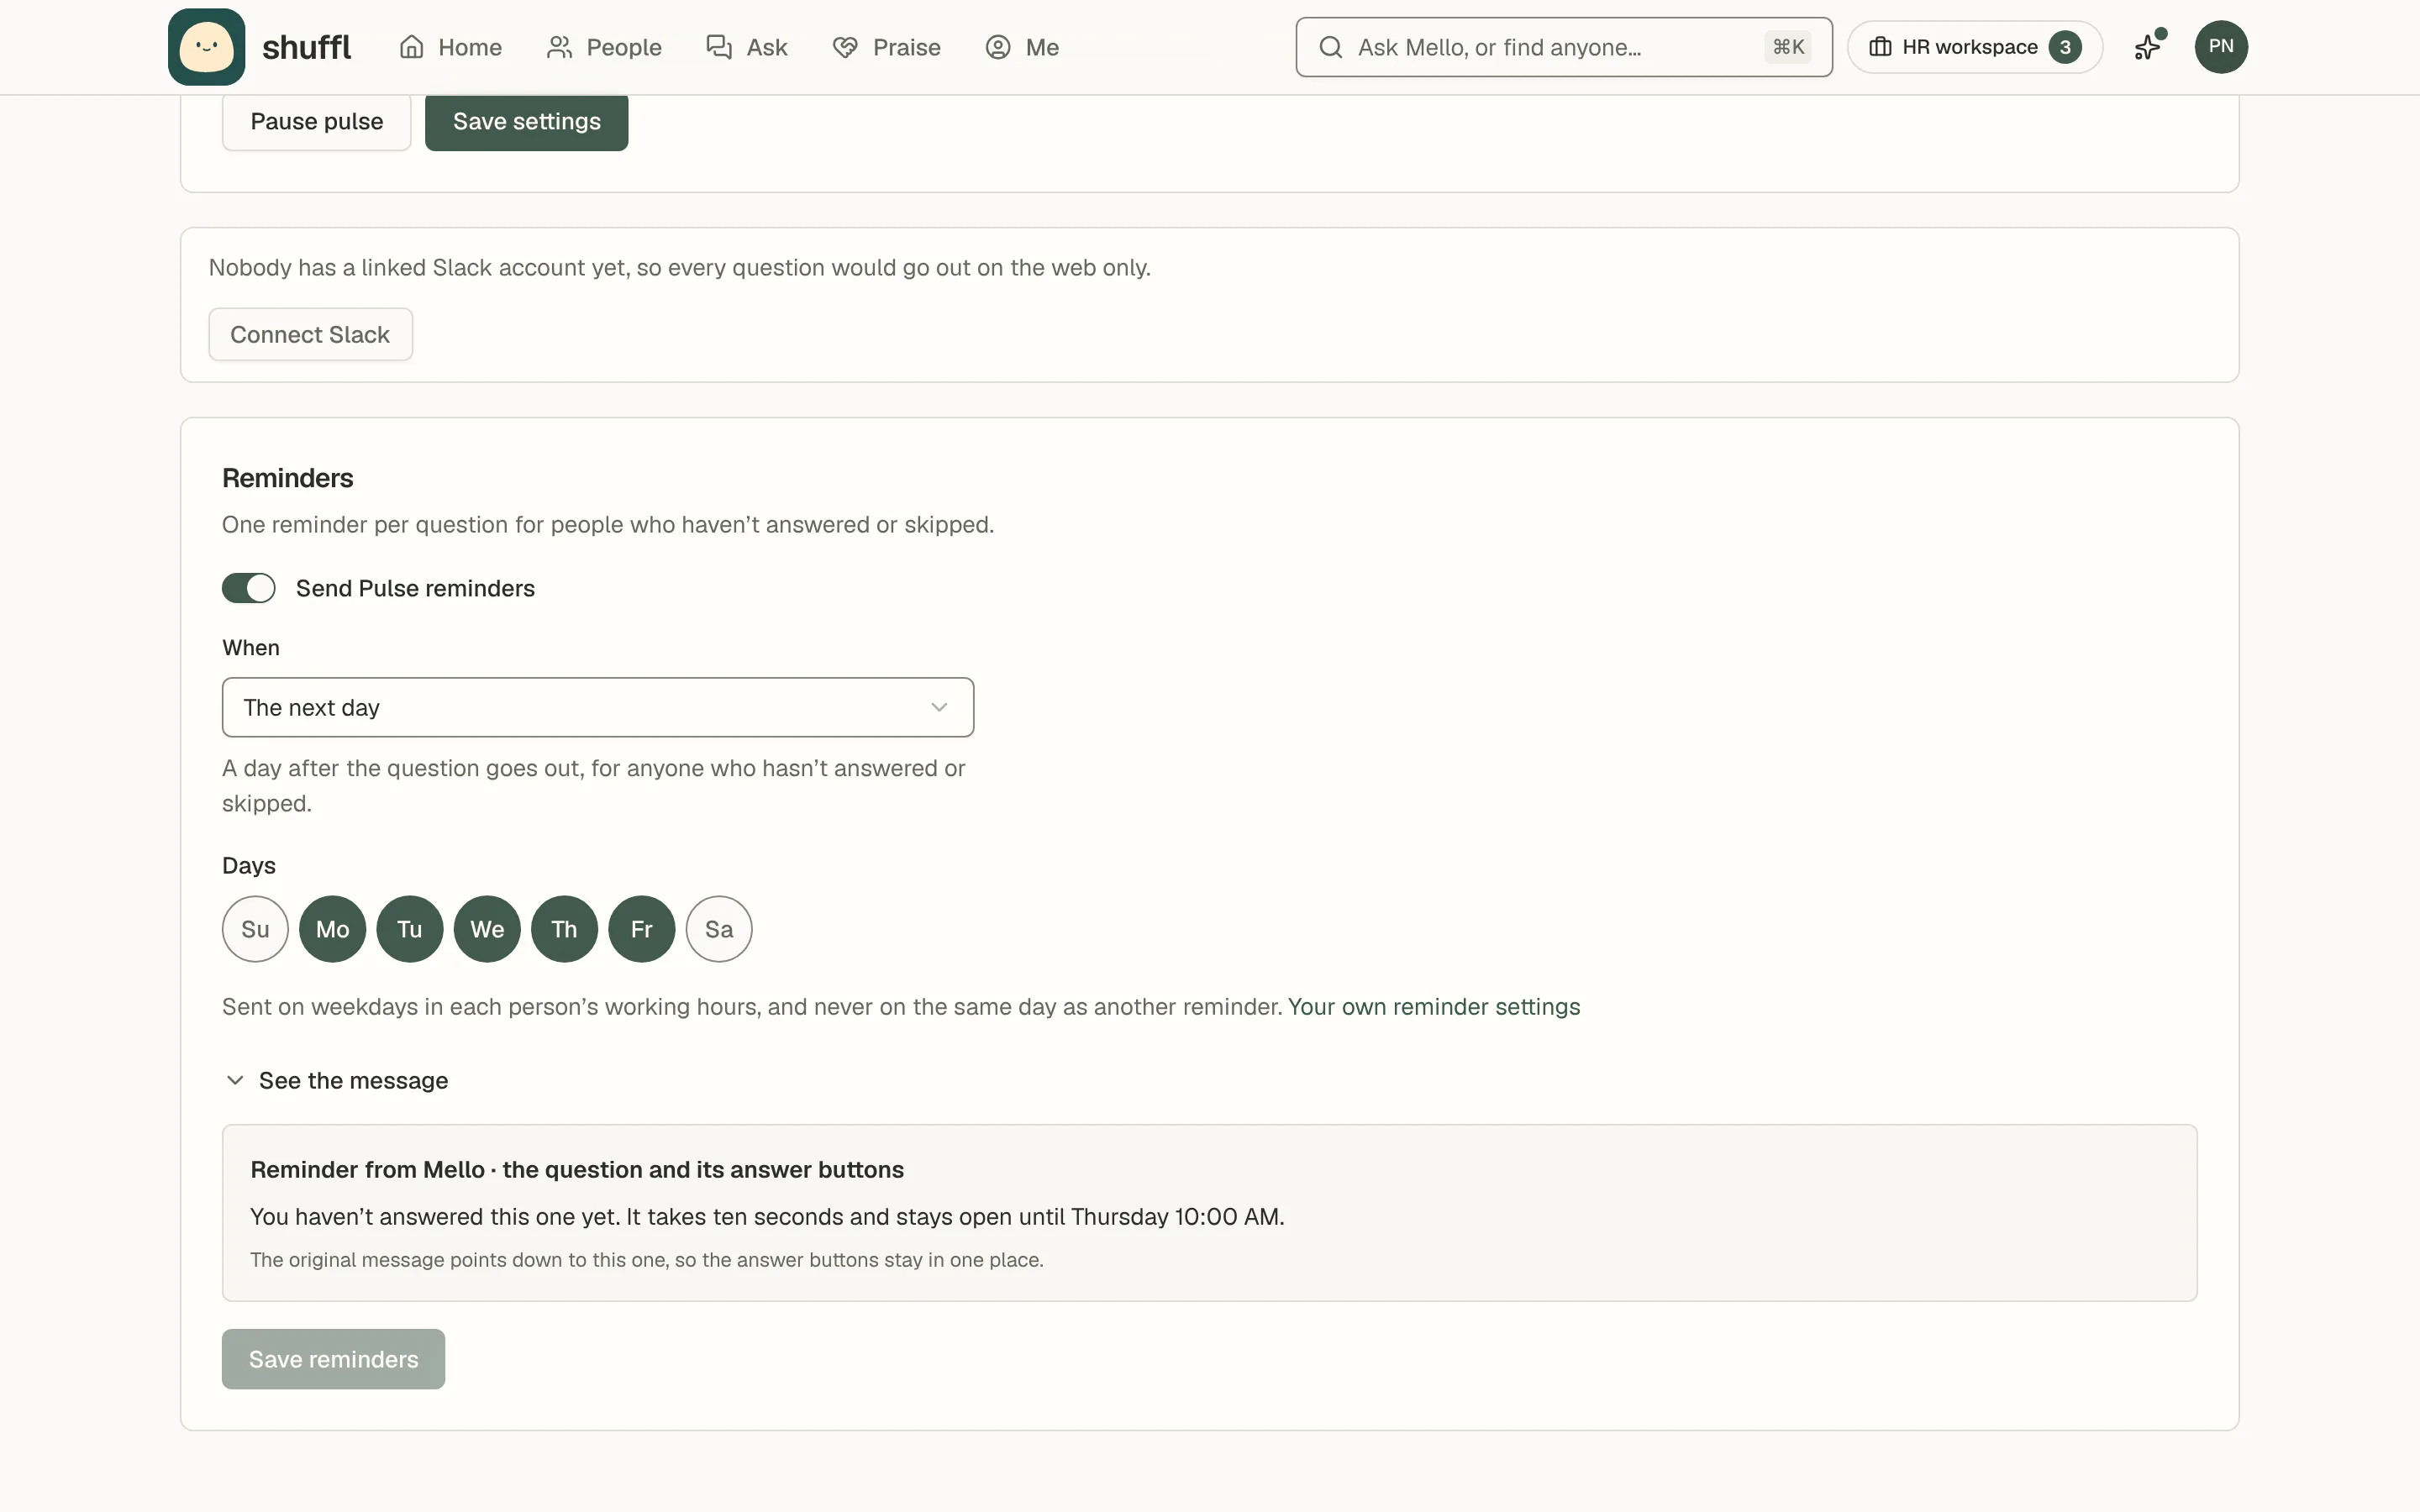This screenshot has width=2420, height=1512.
Task: Toggle the Mo day pill
Action: tap(333, 929)
